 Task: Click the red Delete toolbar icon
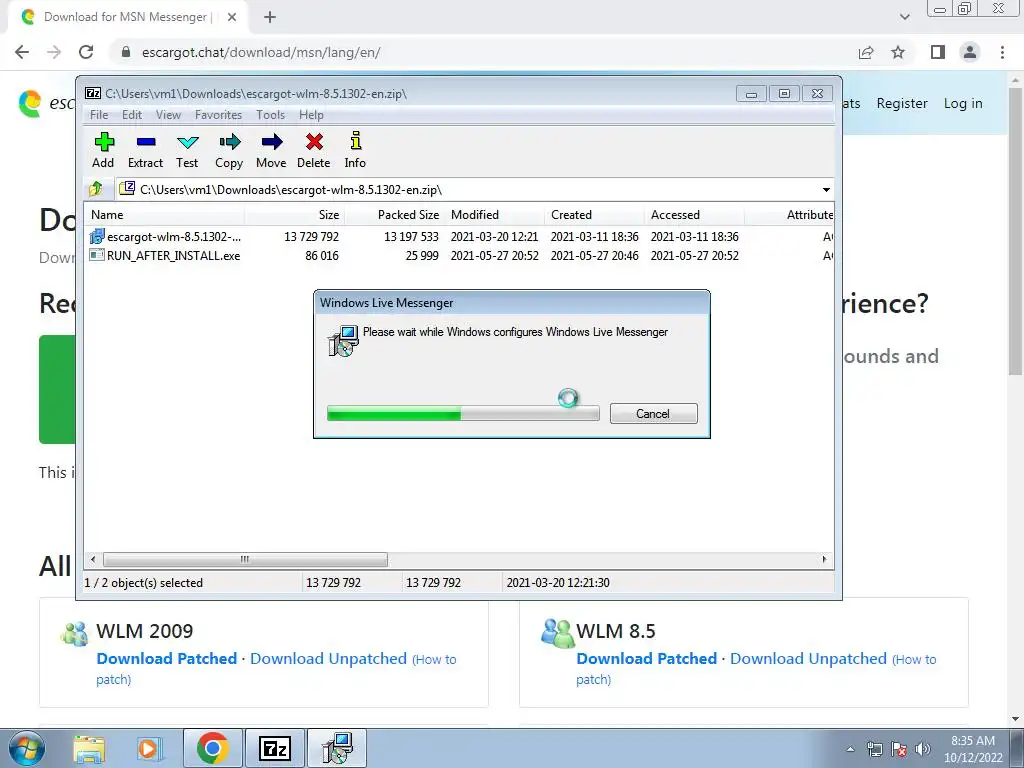point(314,142)
